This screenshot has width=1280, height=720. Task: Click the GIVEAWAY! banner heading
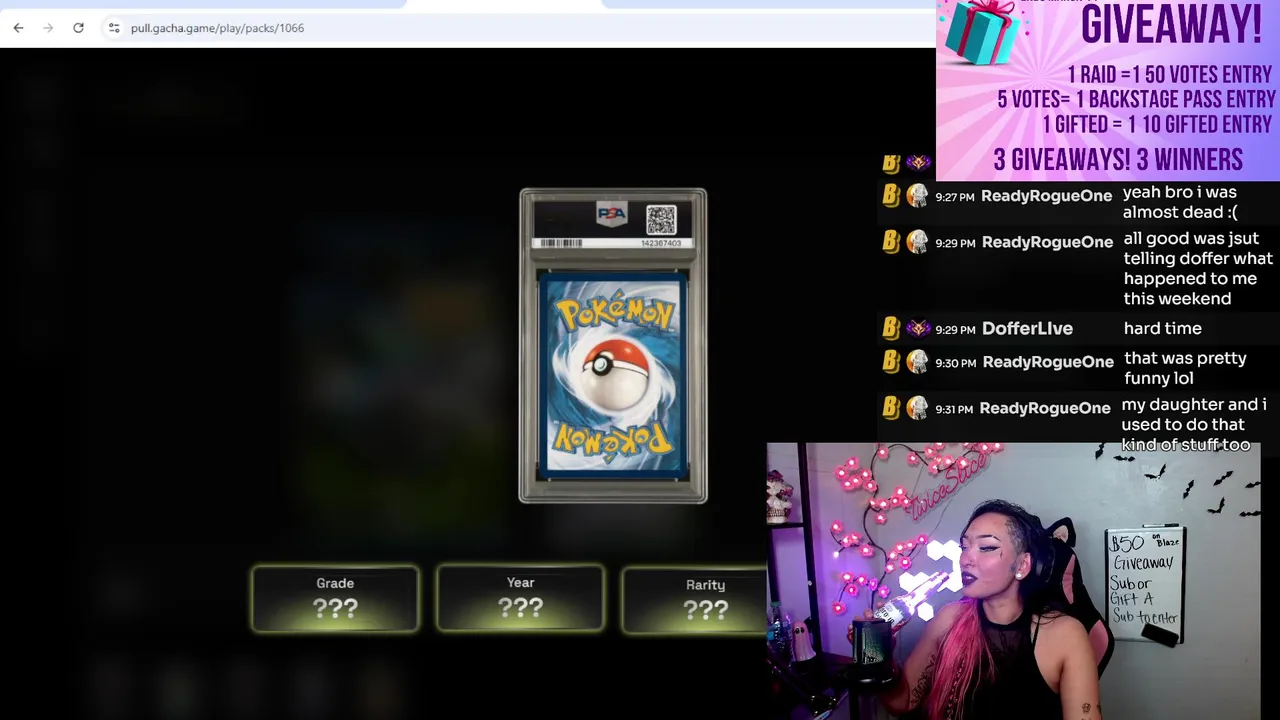[1171, 24]
